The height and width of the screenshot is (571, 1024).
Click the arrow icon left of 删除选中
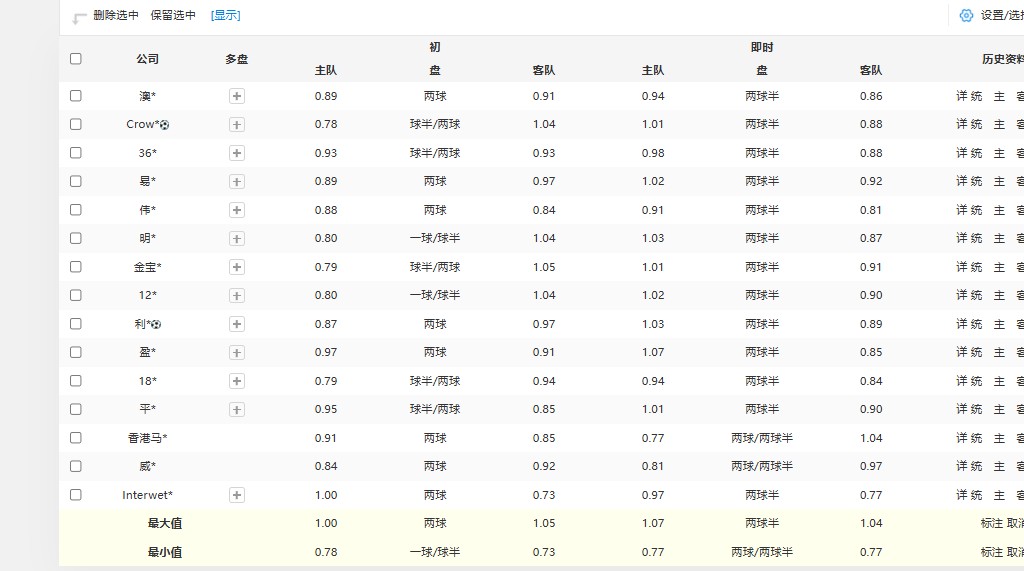pos(79,18)
